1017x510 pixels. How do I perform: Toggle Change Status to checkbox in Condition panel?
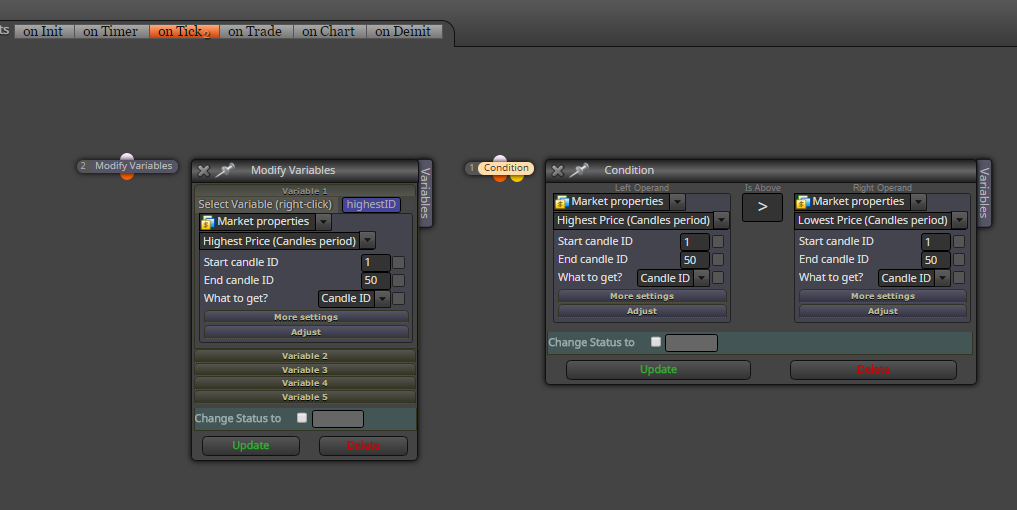[x=656, y=342]
